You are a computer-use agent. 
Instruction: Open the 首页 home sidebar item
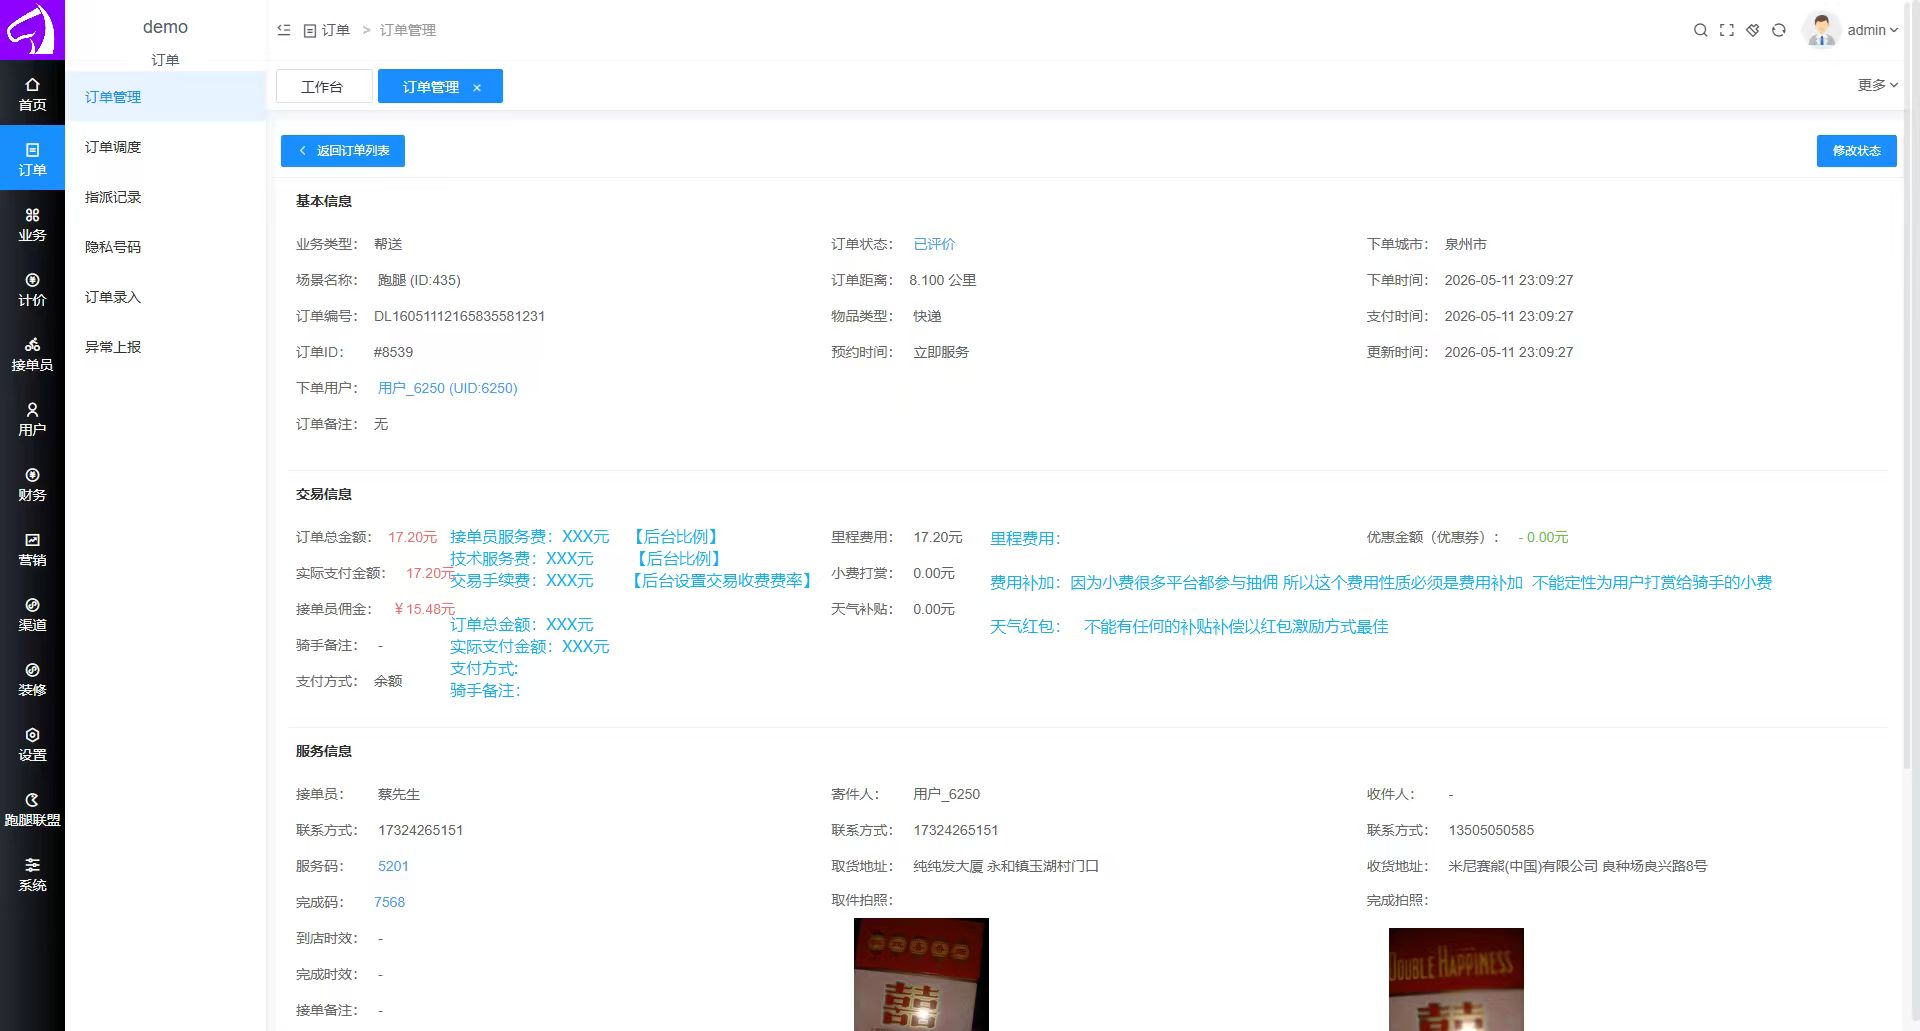coord(32,94)
